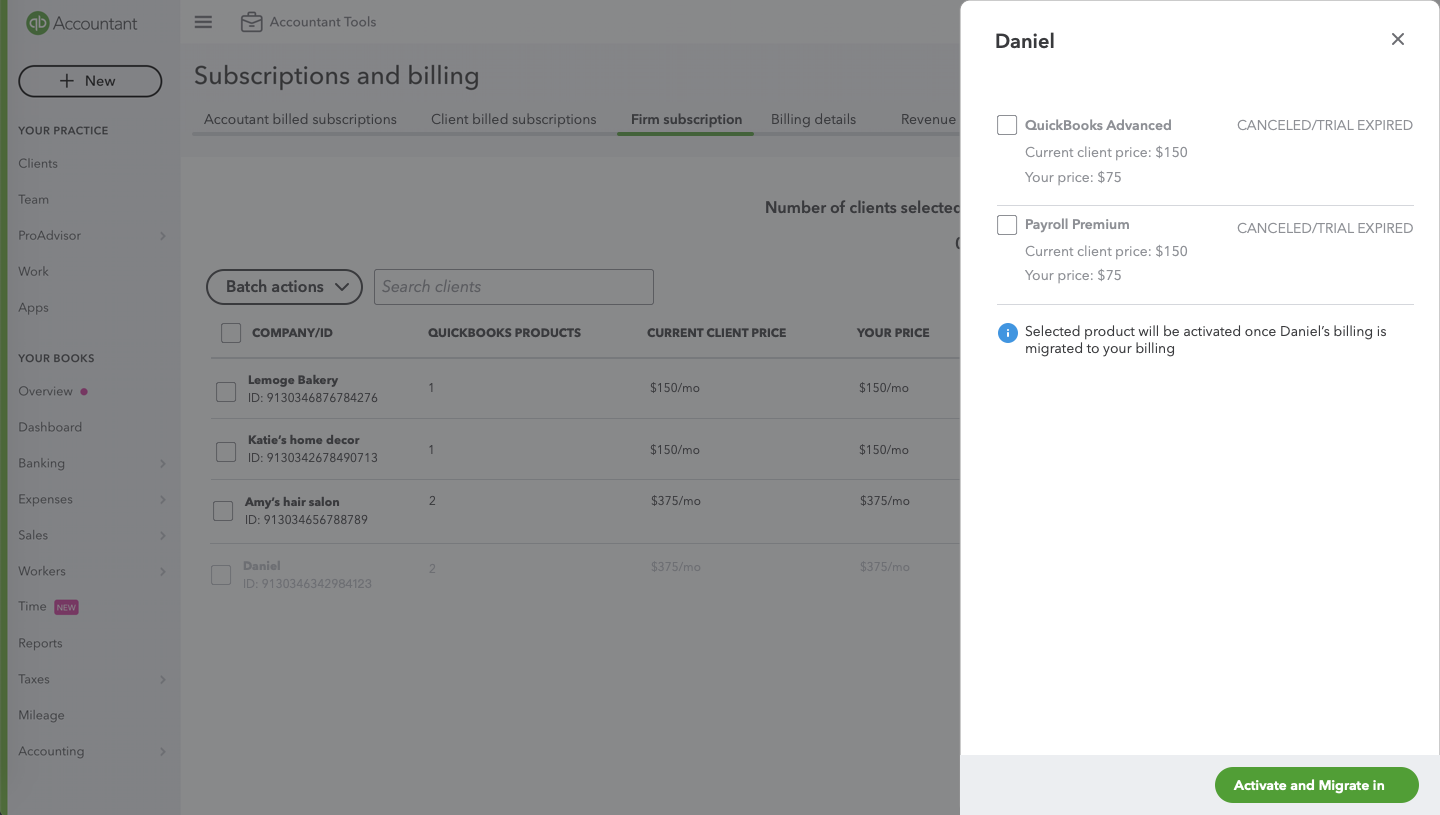This screenshot has height=815, width=1440.
Task: Click the Search clients field
Action: click(514, 287)
